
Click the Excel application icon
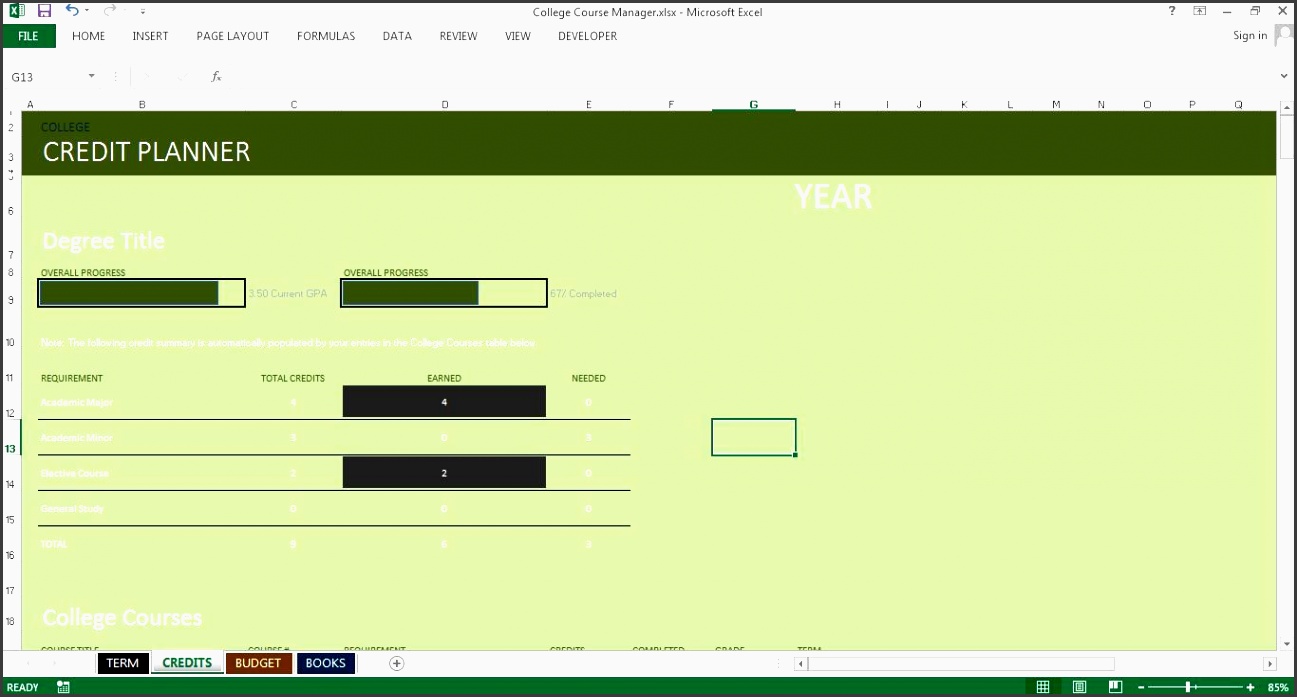[x=17, y=11]
